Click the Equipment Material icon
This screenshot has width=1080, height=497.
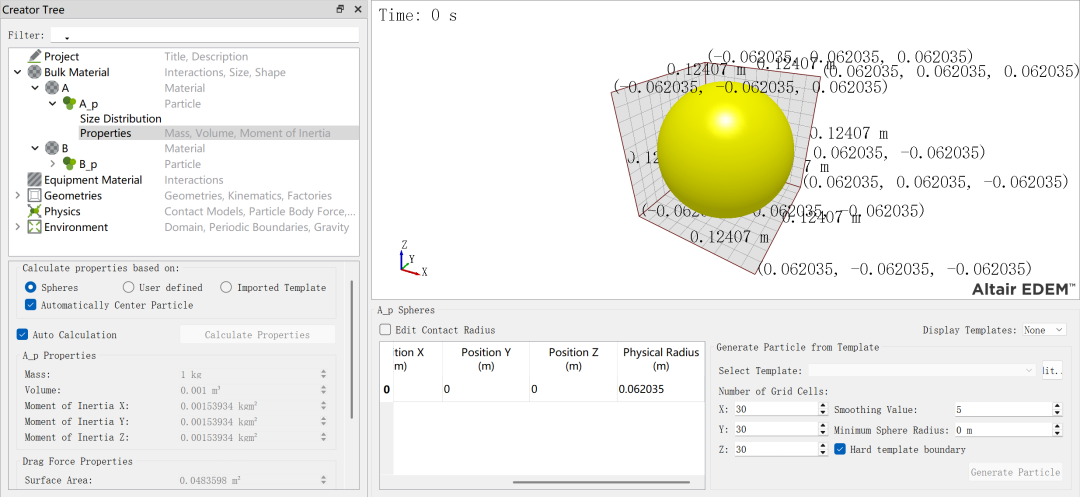[35, 180]
